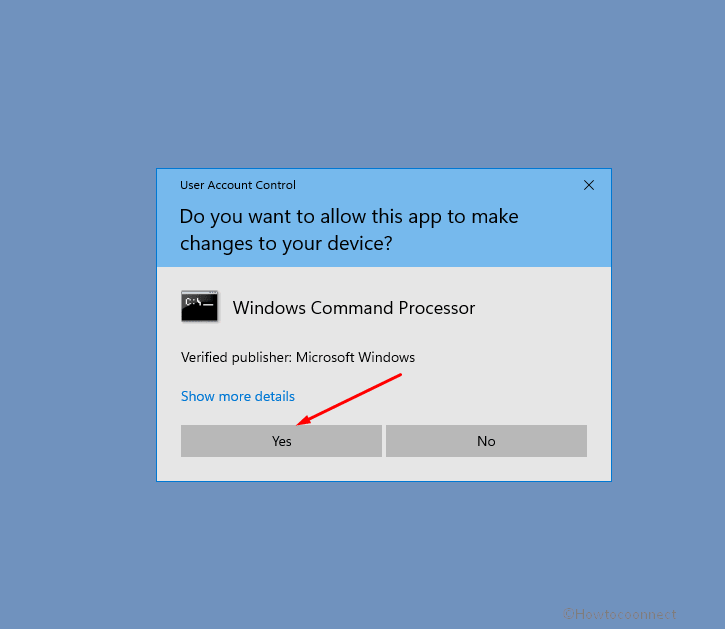Click Yes to allow the app
Screen dimensions: 725x629
point(281,441)
